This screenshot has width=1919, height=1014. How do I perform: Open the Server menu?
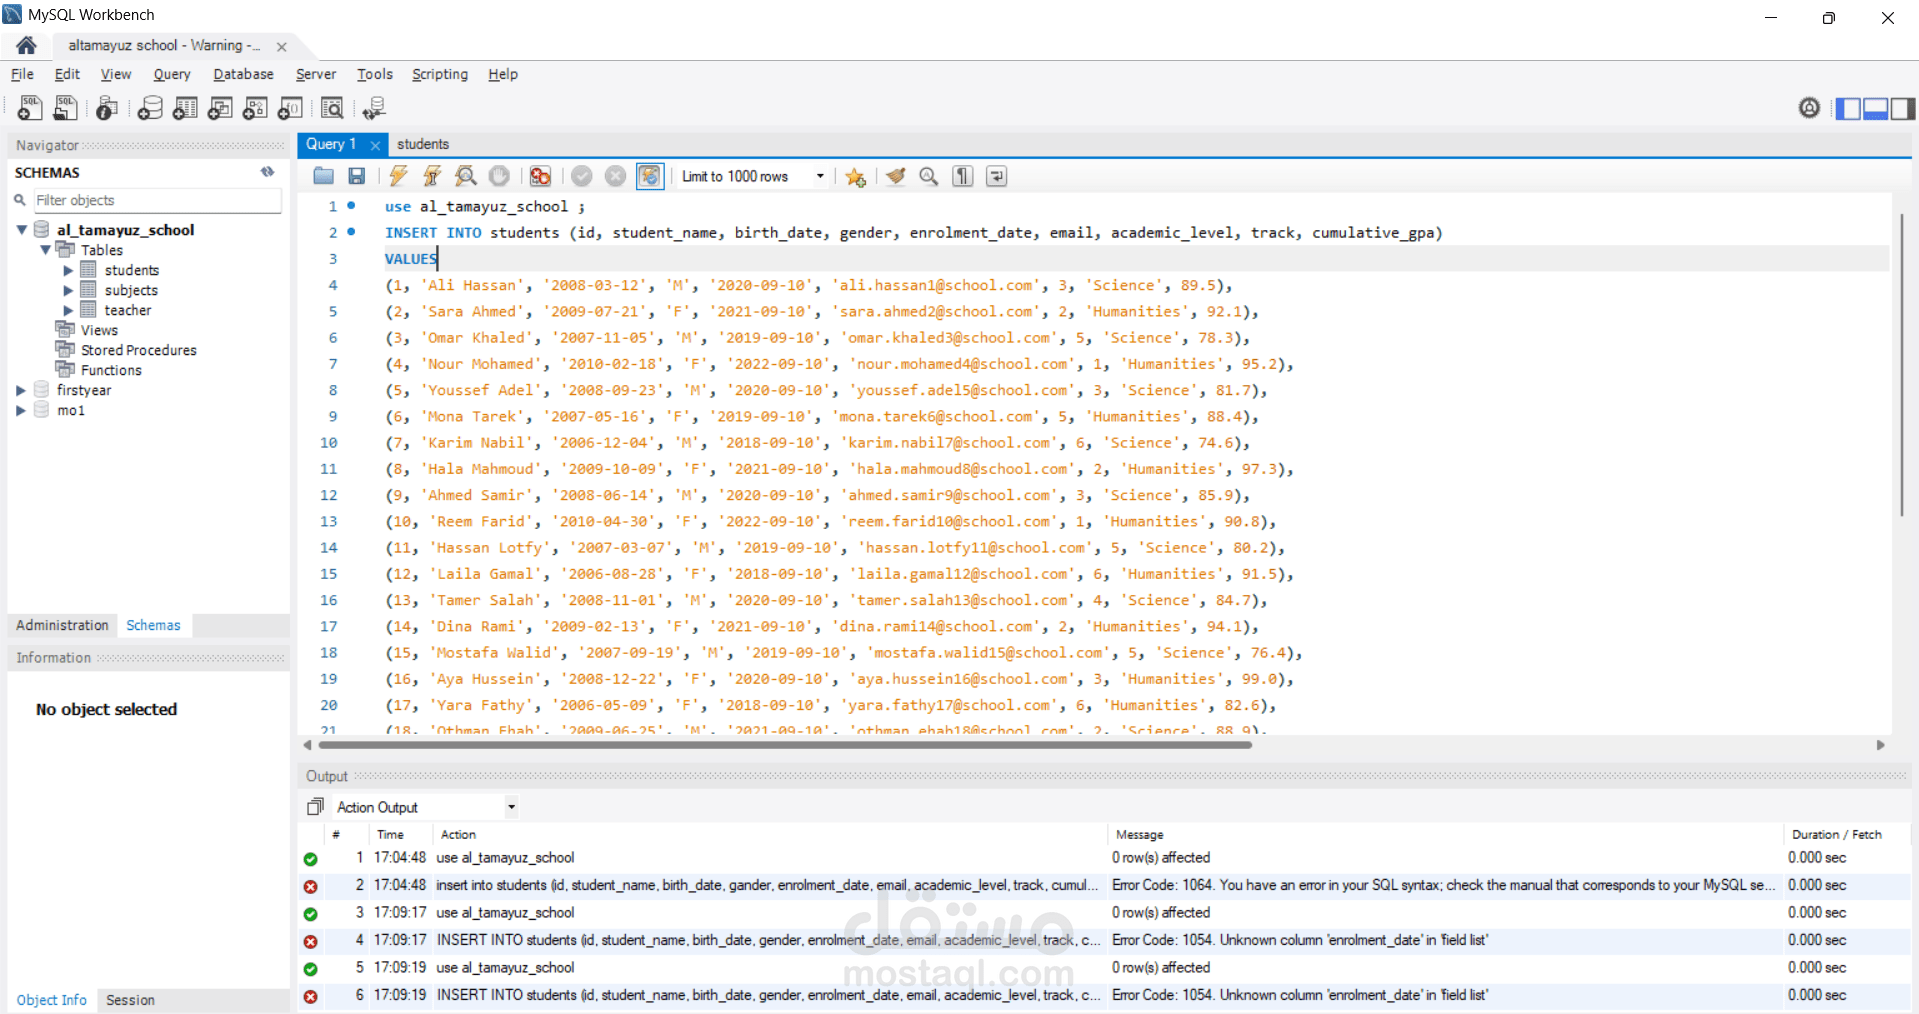pos(316,74)
